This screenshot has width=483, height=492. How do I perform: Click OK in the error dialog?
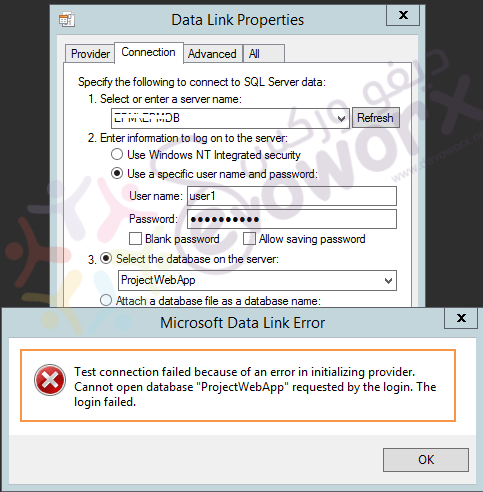pyautogui.click(x=426, y=460)
